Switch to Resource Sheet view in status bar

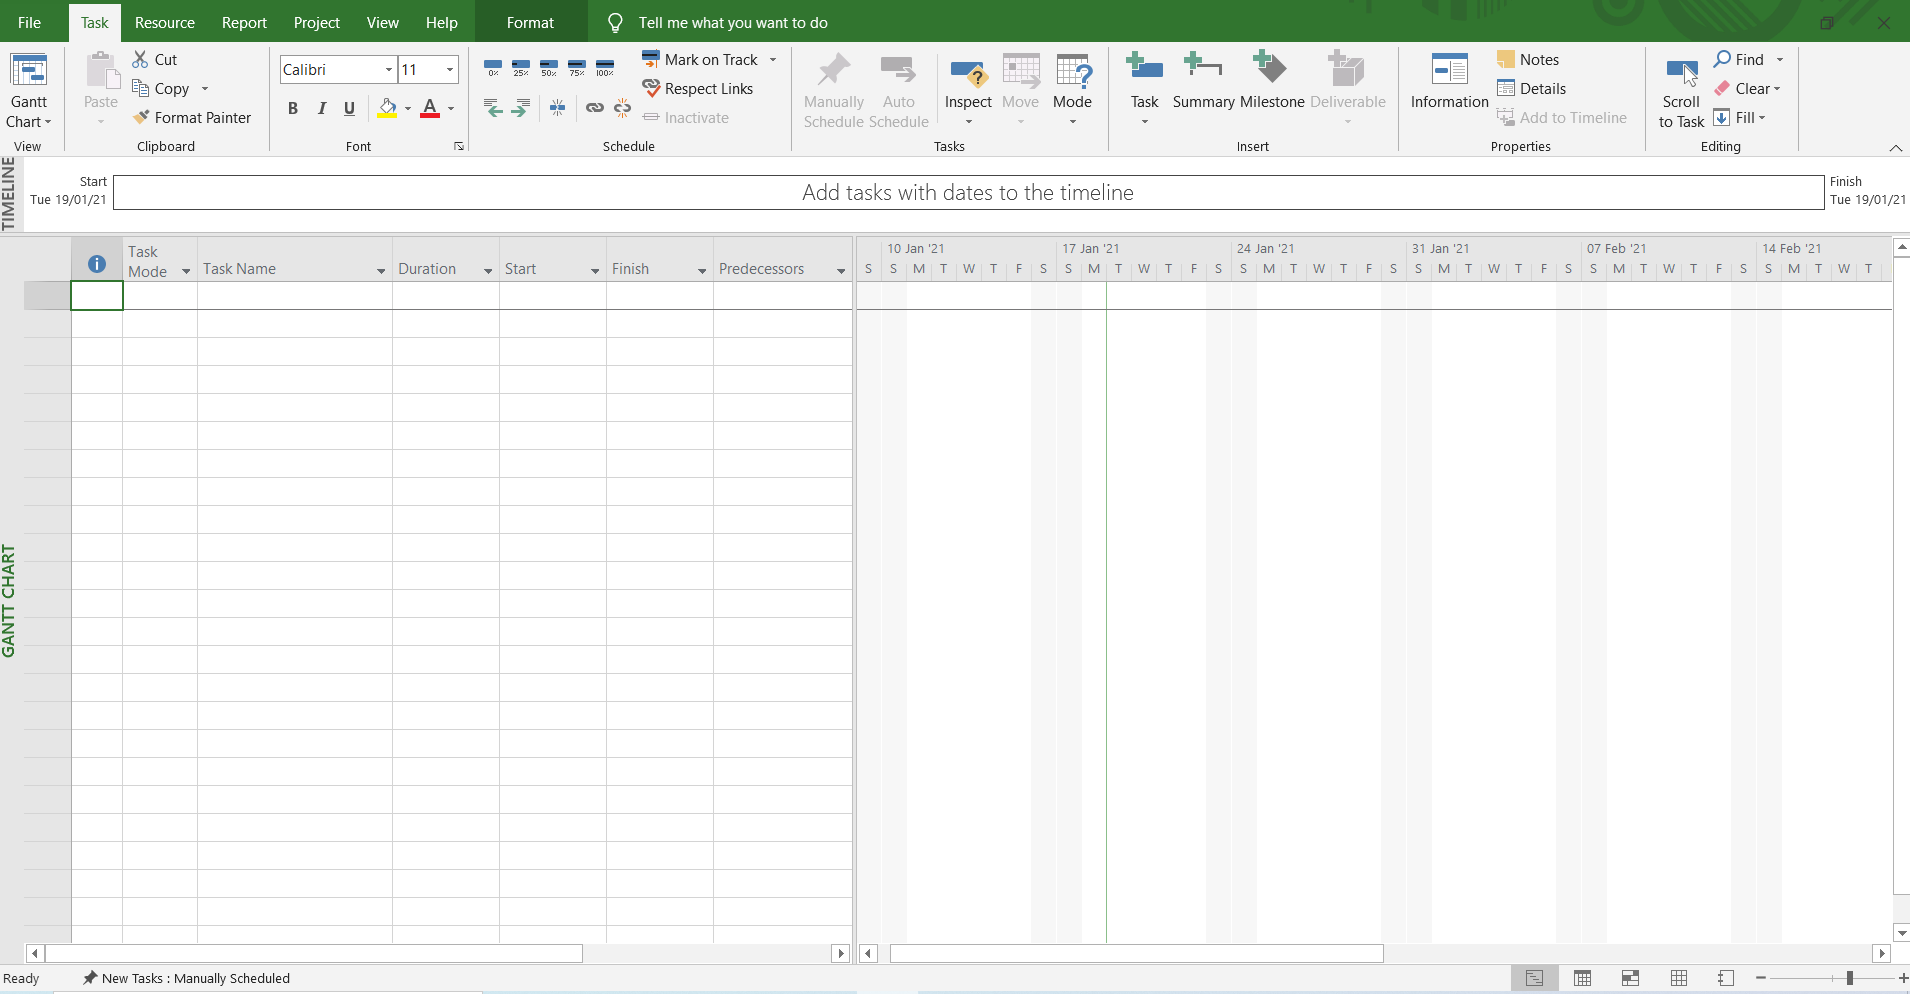[1678, 978]
